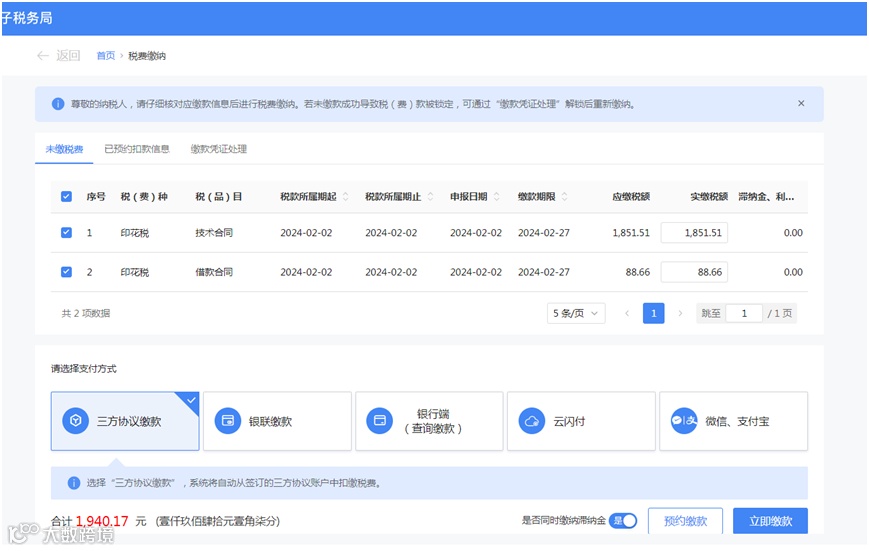The height and width of the screenshot is (551, 869).
Task: Click the 技术合同 cell in row 1
Action: click(214, 233)
